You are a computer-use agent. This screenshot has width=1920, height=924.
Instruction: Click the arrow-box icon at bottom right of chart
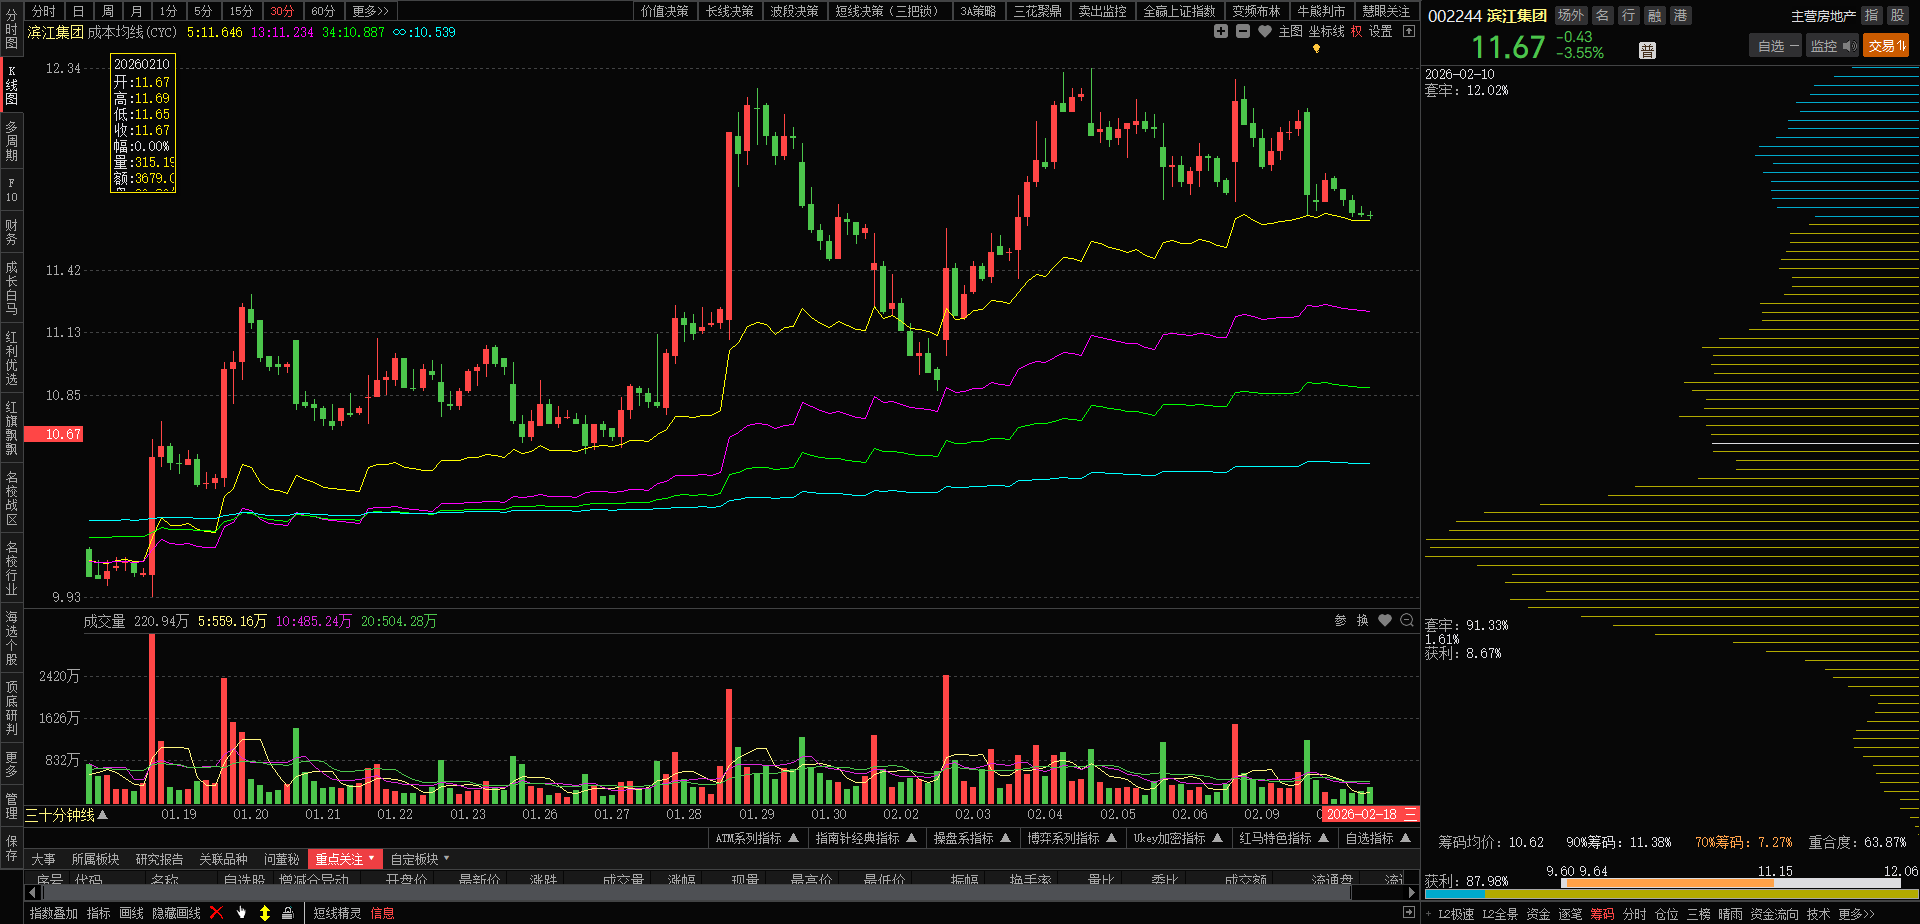pos(1409,912)
